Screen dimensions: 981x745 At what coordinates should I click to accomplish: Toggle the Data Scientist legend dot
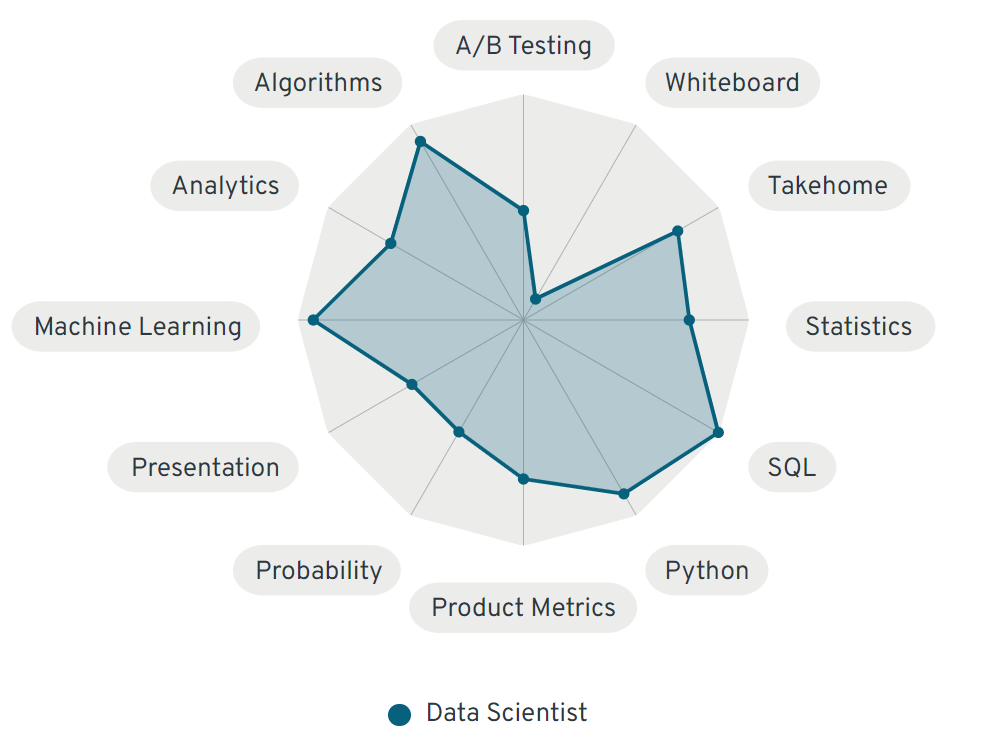[x=400, y=714]
